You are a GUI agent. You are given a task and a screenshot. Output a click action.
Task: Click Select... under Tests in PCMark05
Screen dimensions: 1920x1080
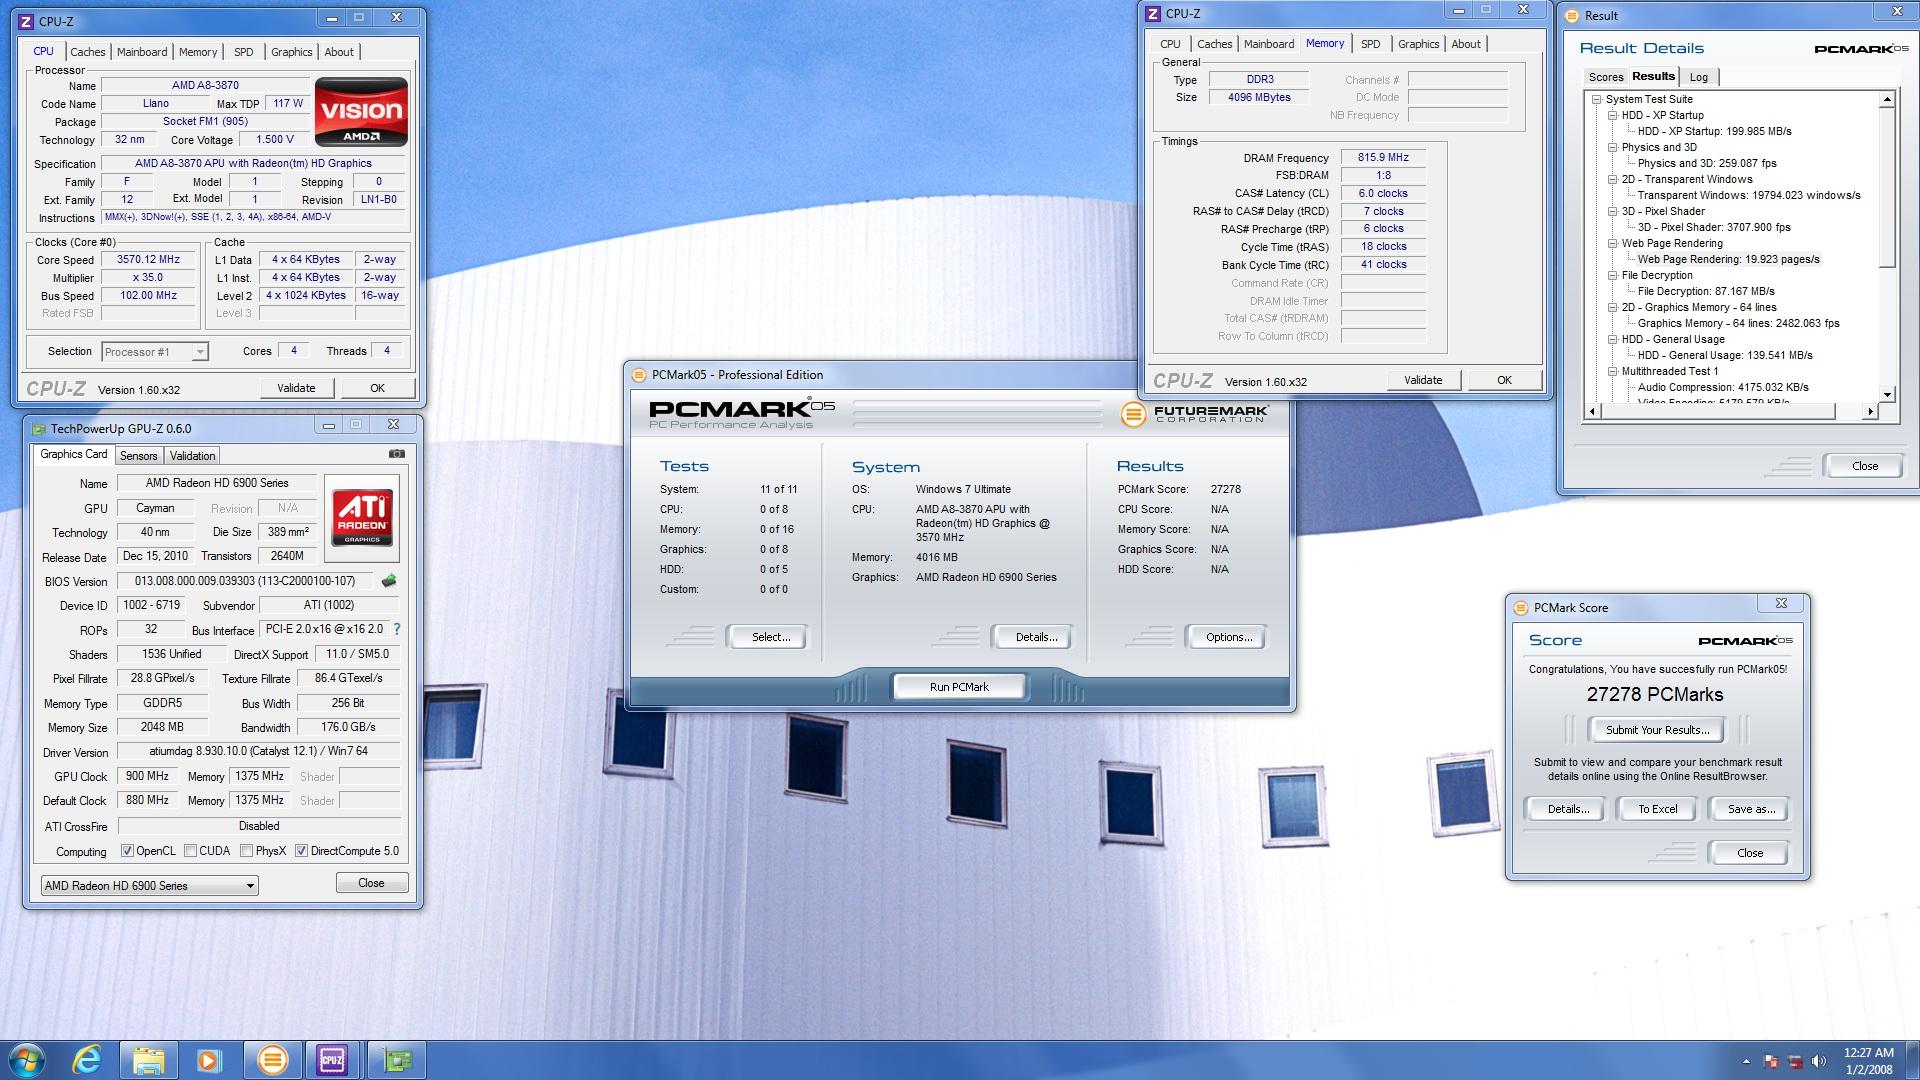coord(770,637)
